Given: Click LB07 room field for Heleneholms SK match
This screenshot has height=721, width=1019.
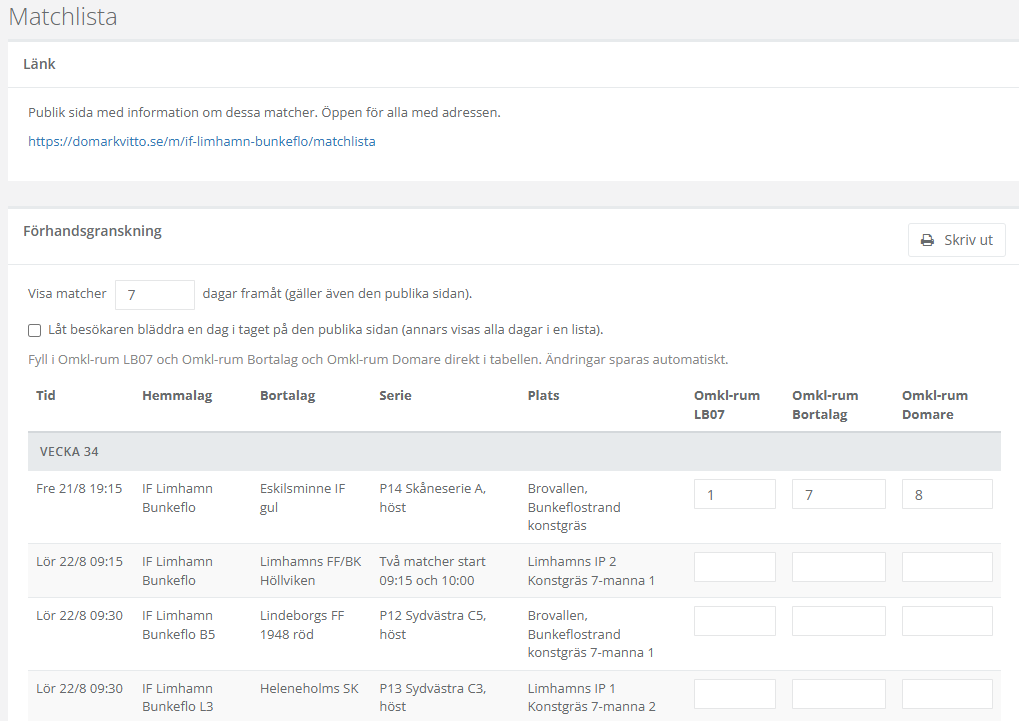Looking at the screenshot, I should click(734, 694).
